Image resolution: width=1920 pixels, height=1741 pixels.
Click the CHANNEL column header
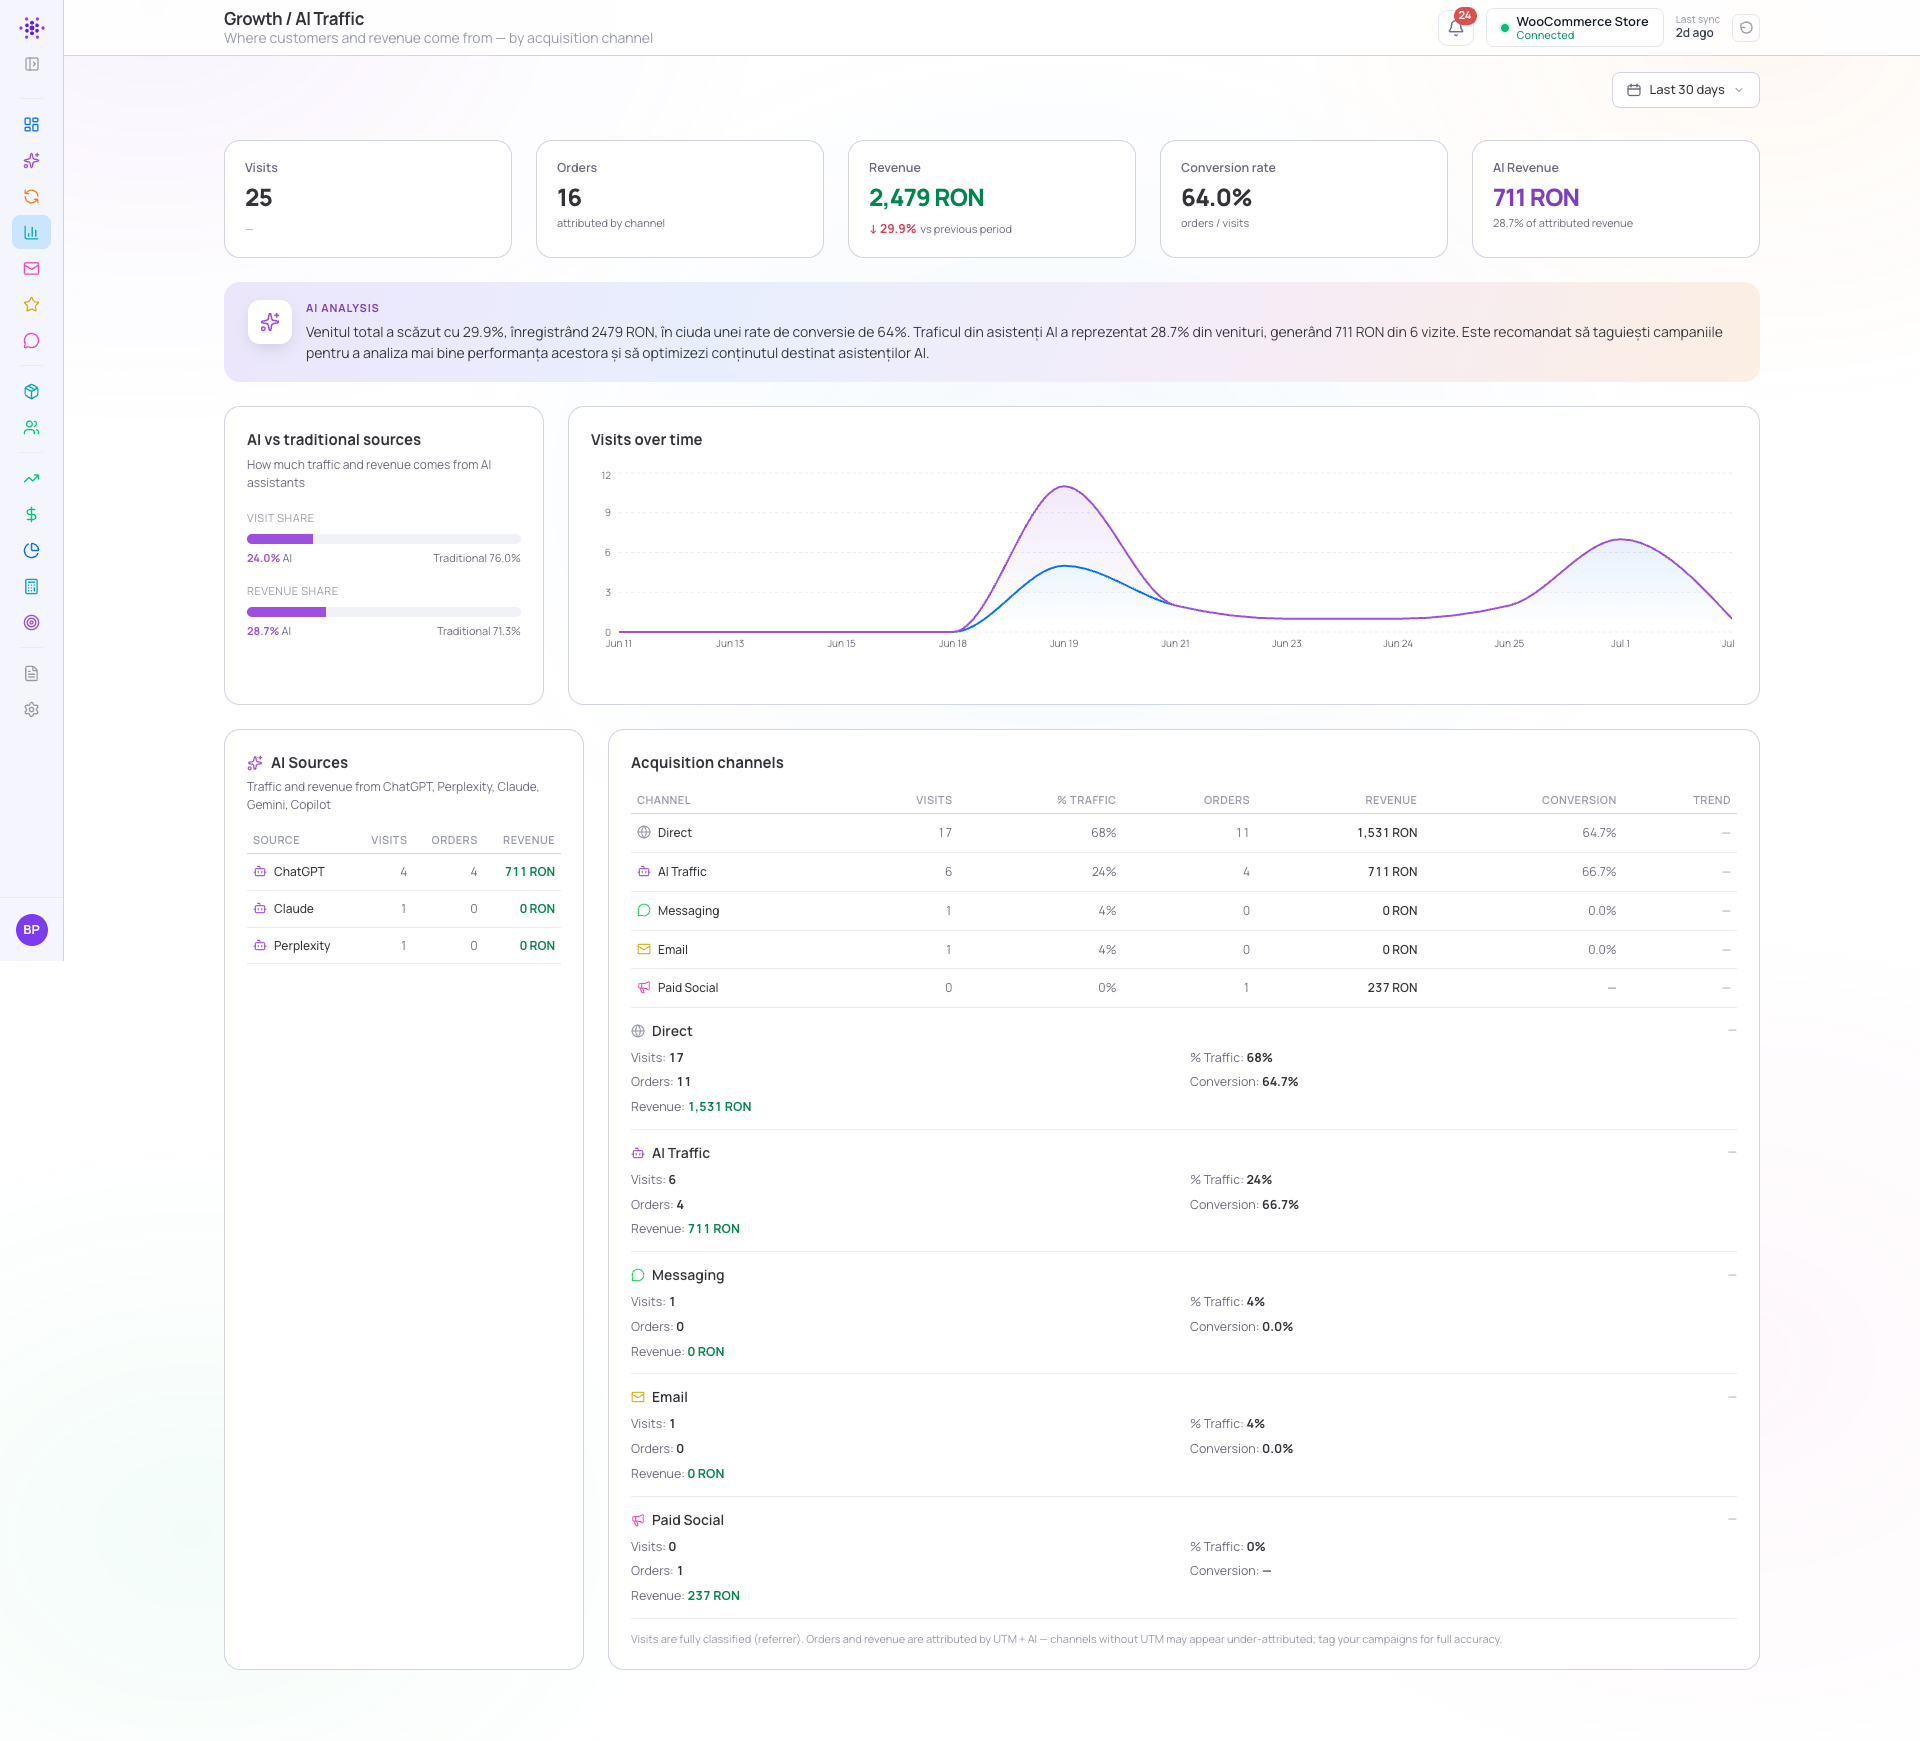coord(664,801)
